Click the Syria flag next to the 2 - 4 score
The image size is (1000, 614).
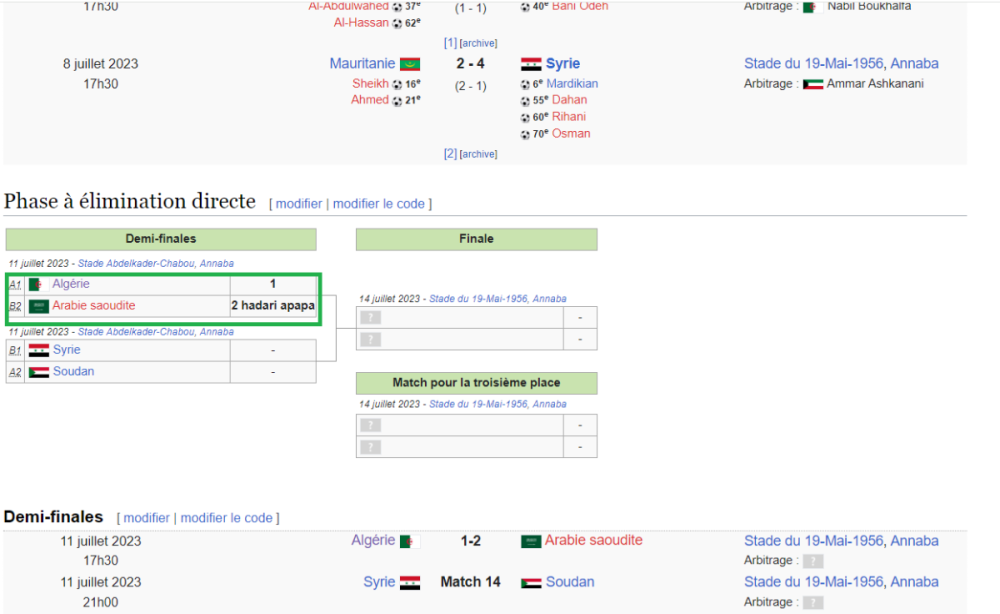point(531,64)
